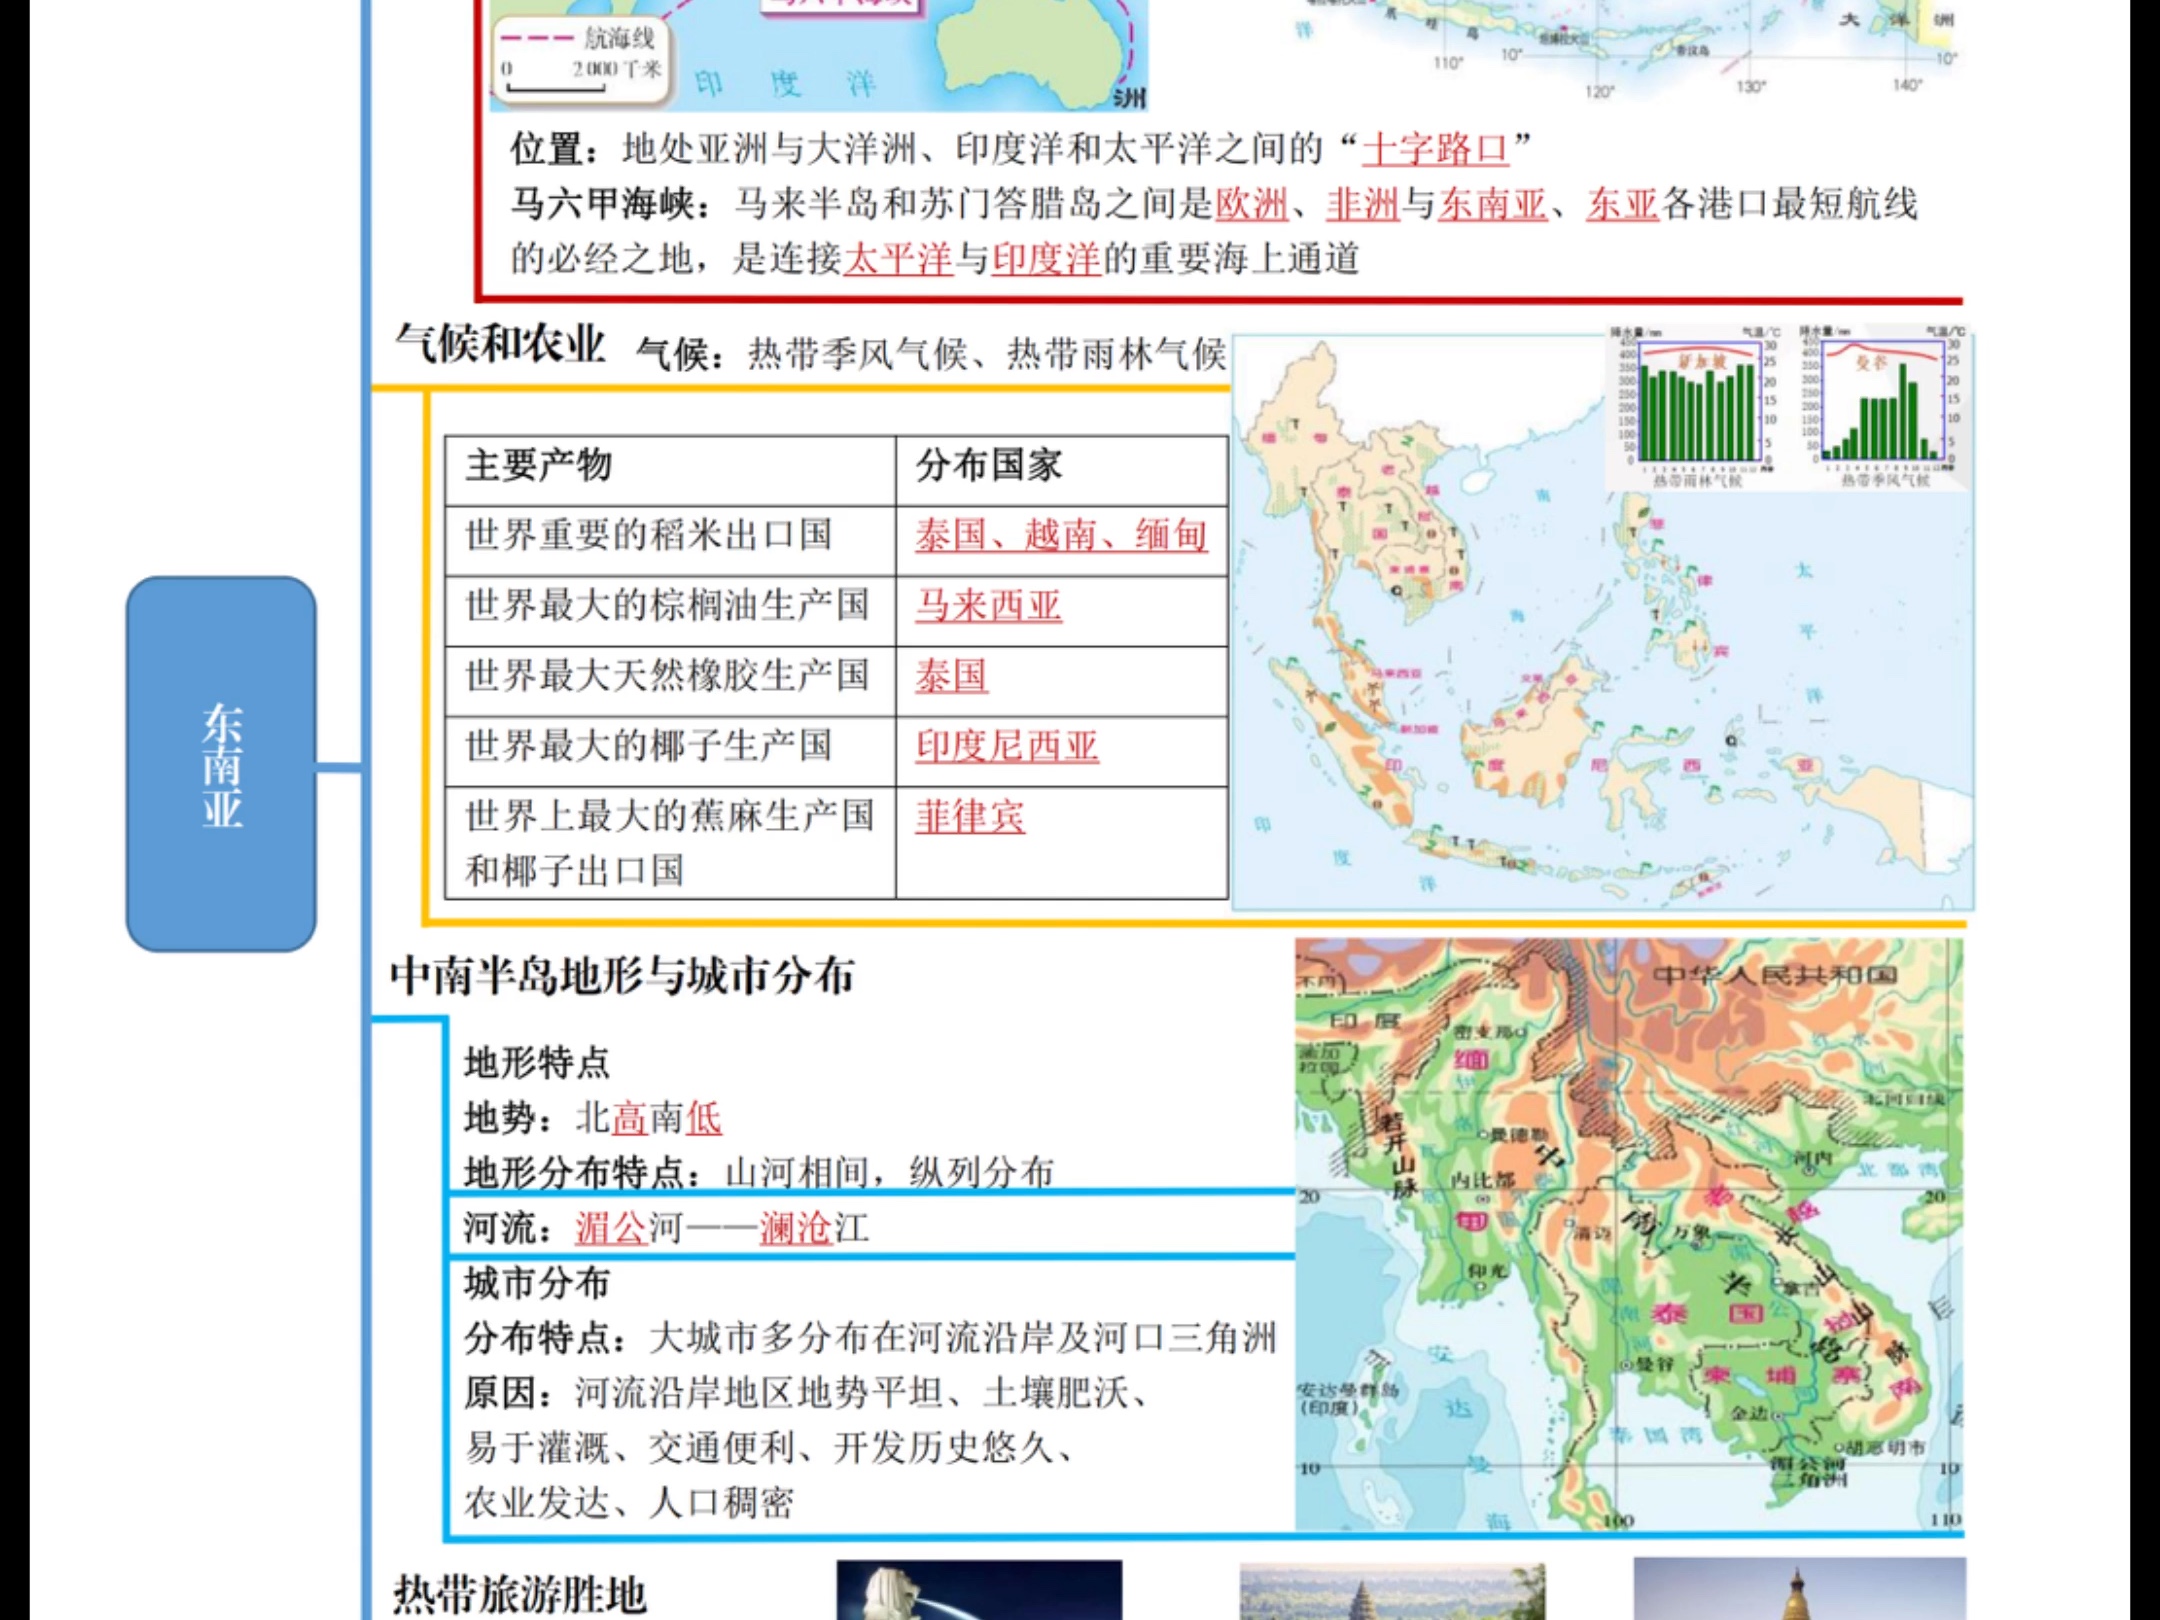
Task: Click the temple landscape photo
Action: coord(1392,1592)
